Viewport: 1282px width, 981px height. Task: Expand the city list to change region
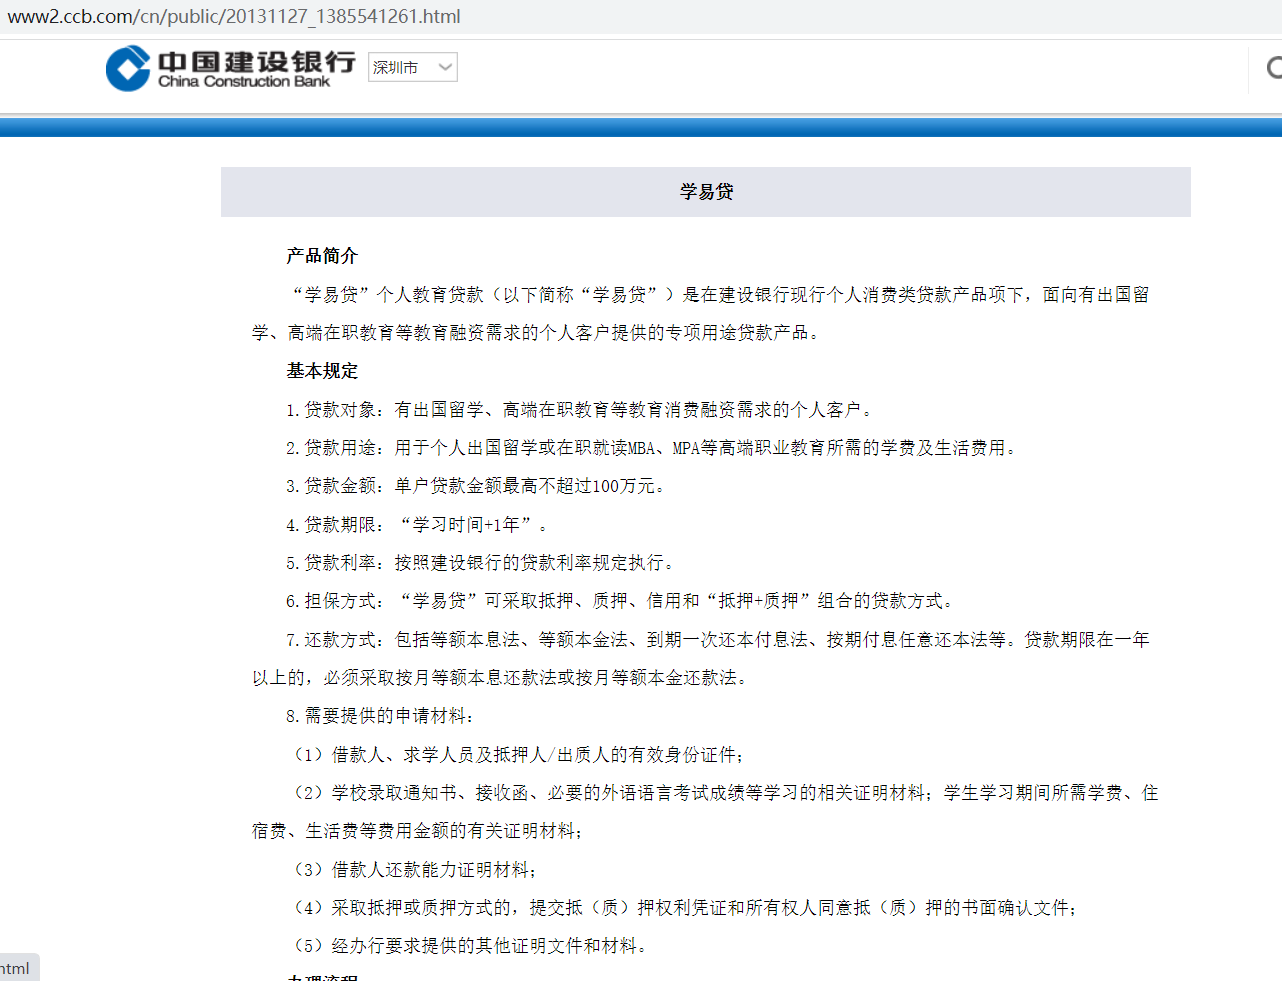pyautogui.click(x=412, y=67)
